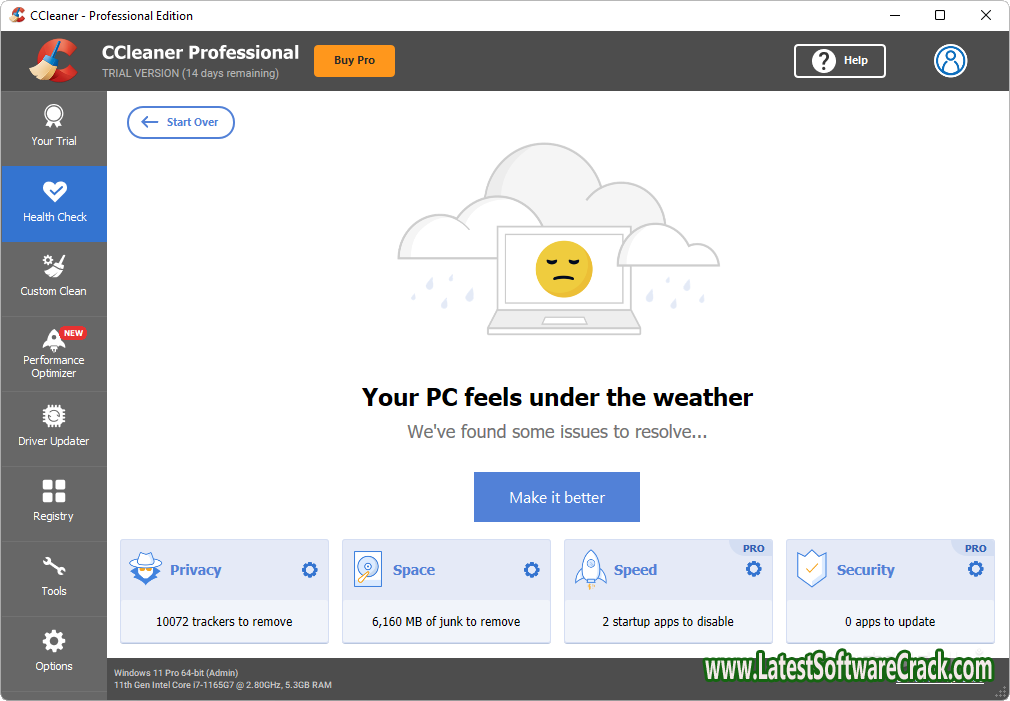The width and height of the screenshot is (1010, 701).
Task: Open Health Check from the sidebar
Action: tap(53, 204)
